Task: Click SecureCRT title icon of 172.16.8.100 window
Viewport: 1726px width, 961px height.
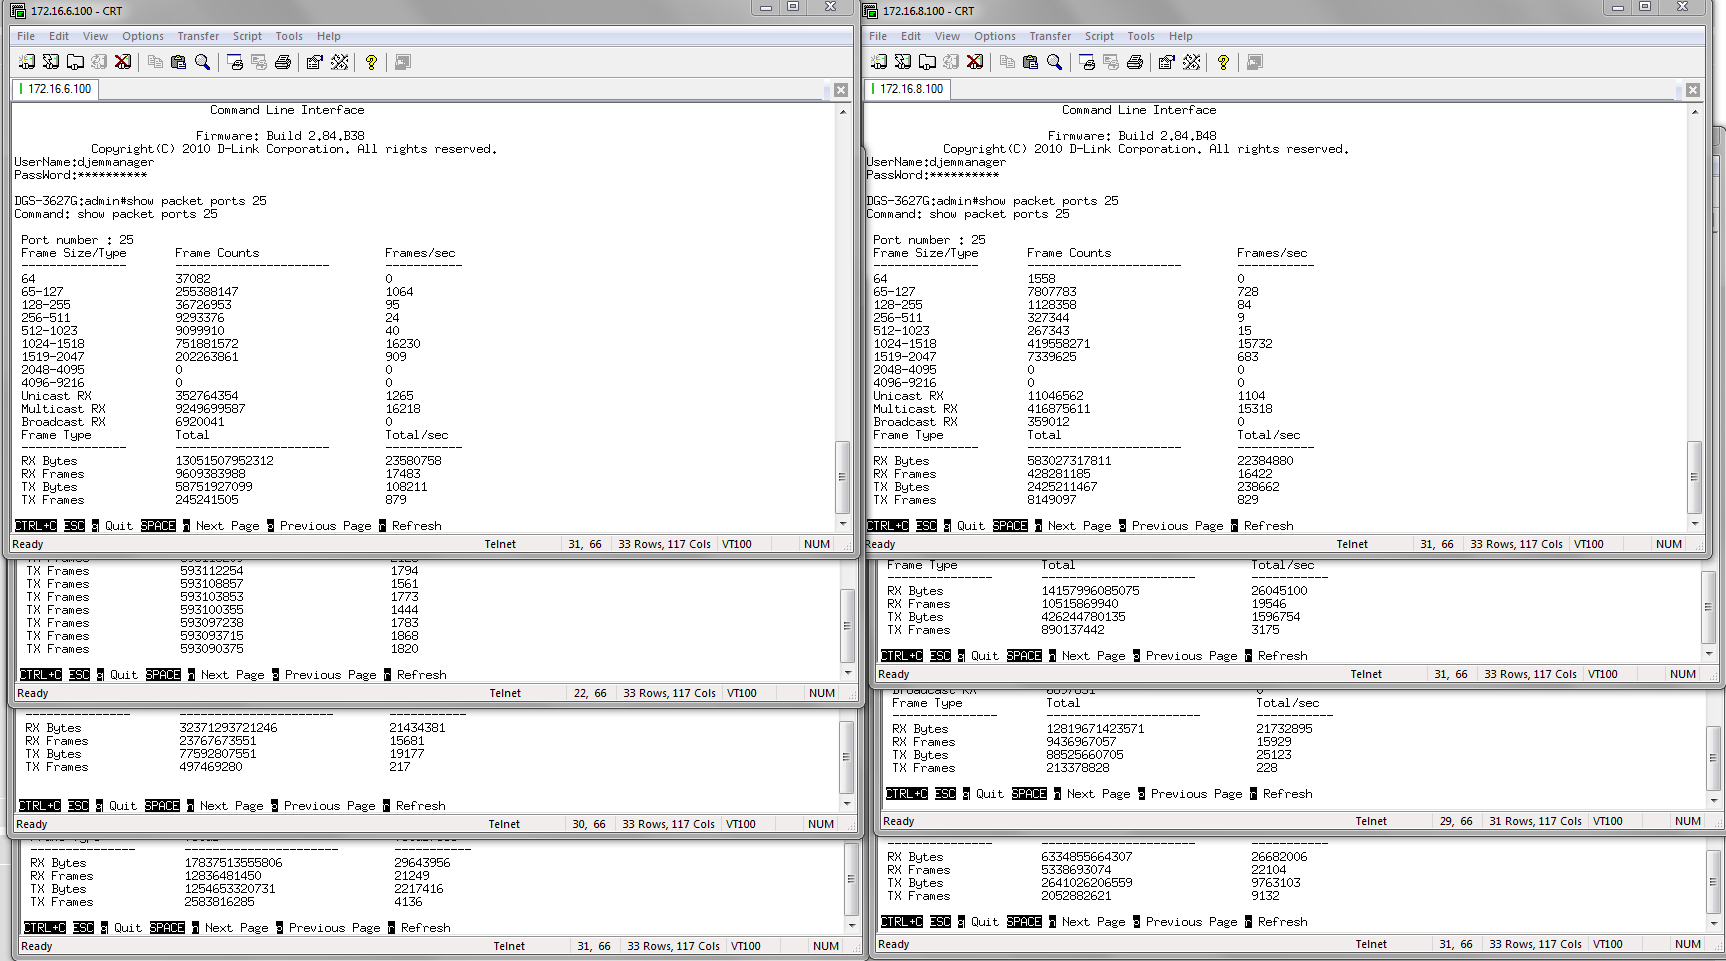Action: coord(870,10)
